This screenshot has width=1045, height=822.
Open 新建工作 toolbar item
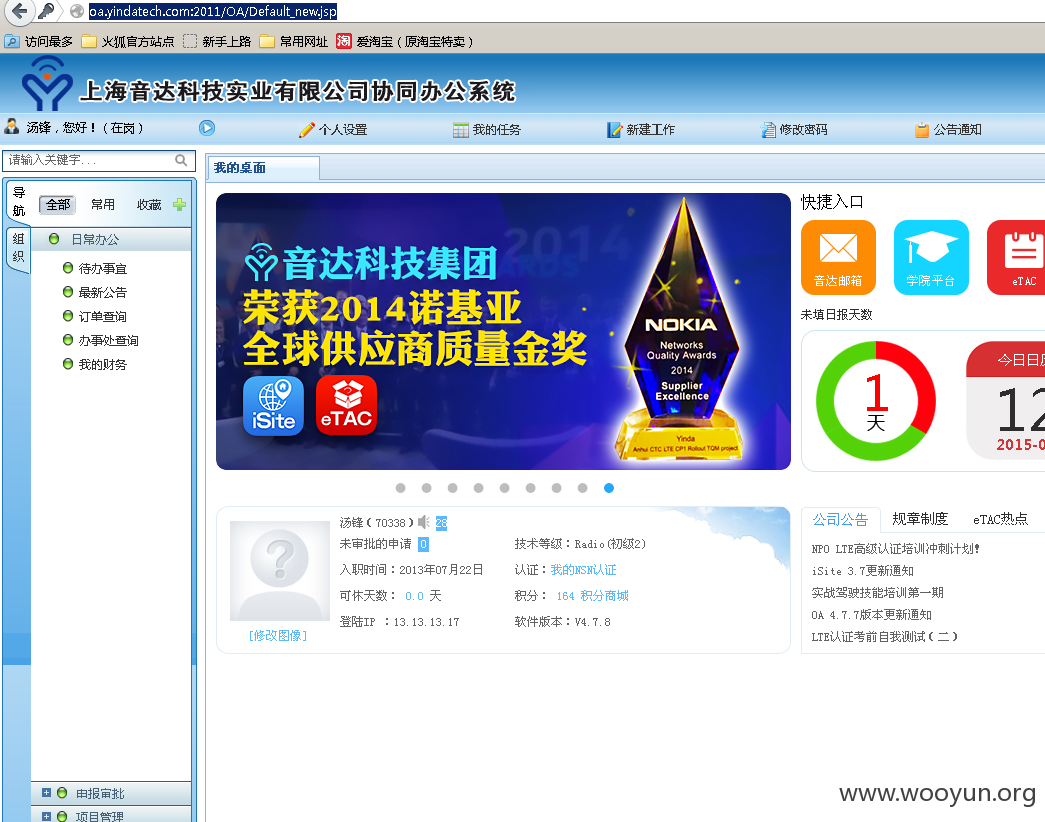point(641,129)
